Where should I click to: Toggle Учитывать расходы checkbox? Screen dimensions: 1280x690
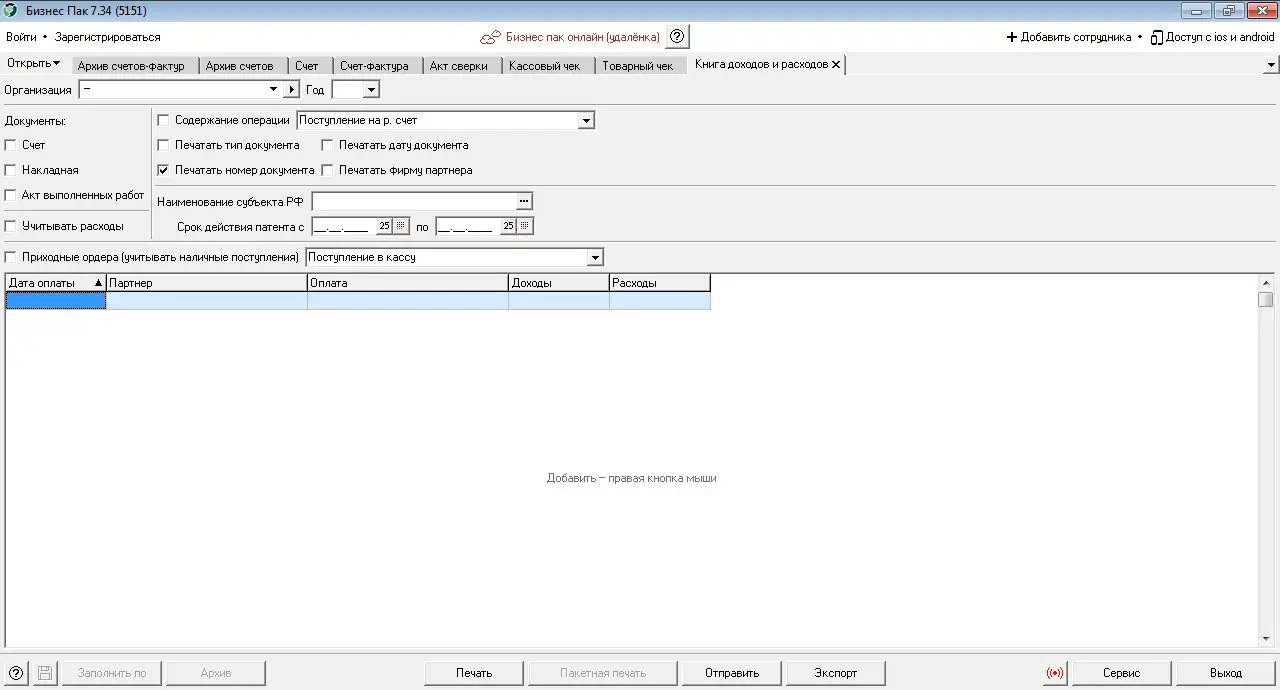pyautogui.click(x=11, y=226)
